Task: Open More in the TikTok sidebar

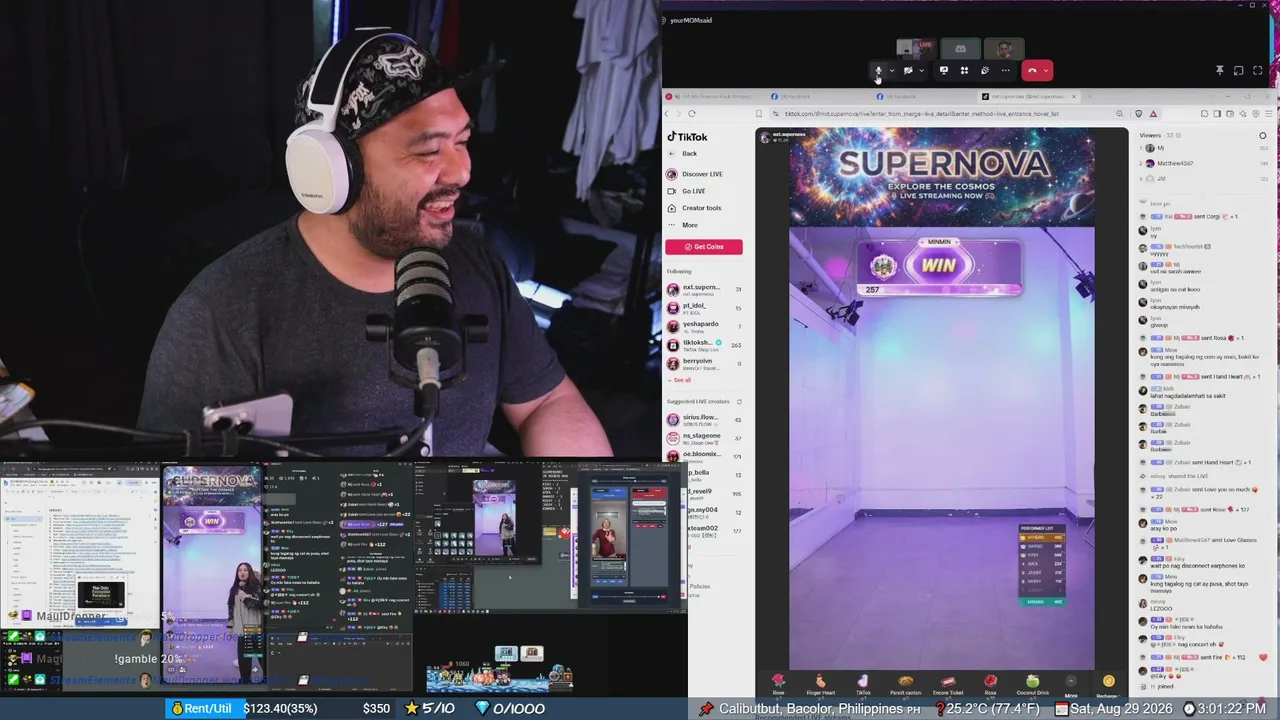Action: click(x=682, y=225)
